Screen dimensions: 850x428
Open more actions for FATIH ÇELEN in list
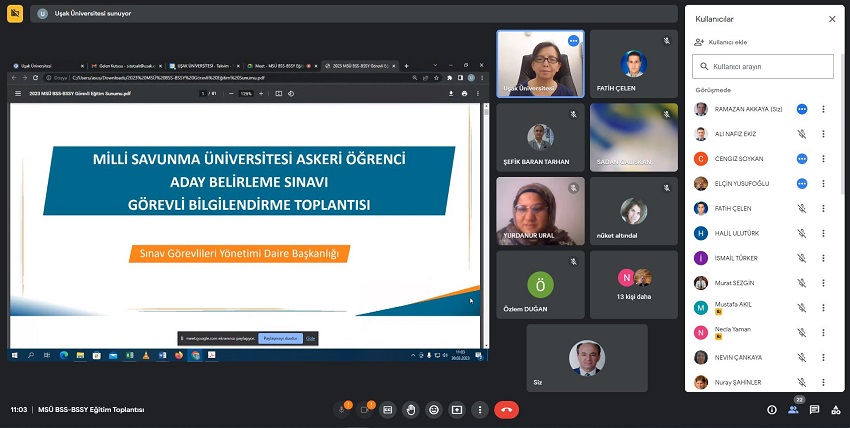[x=823, y=208]
